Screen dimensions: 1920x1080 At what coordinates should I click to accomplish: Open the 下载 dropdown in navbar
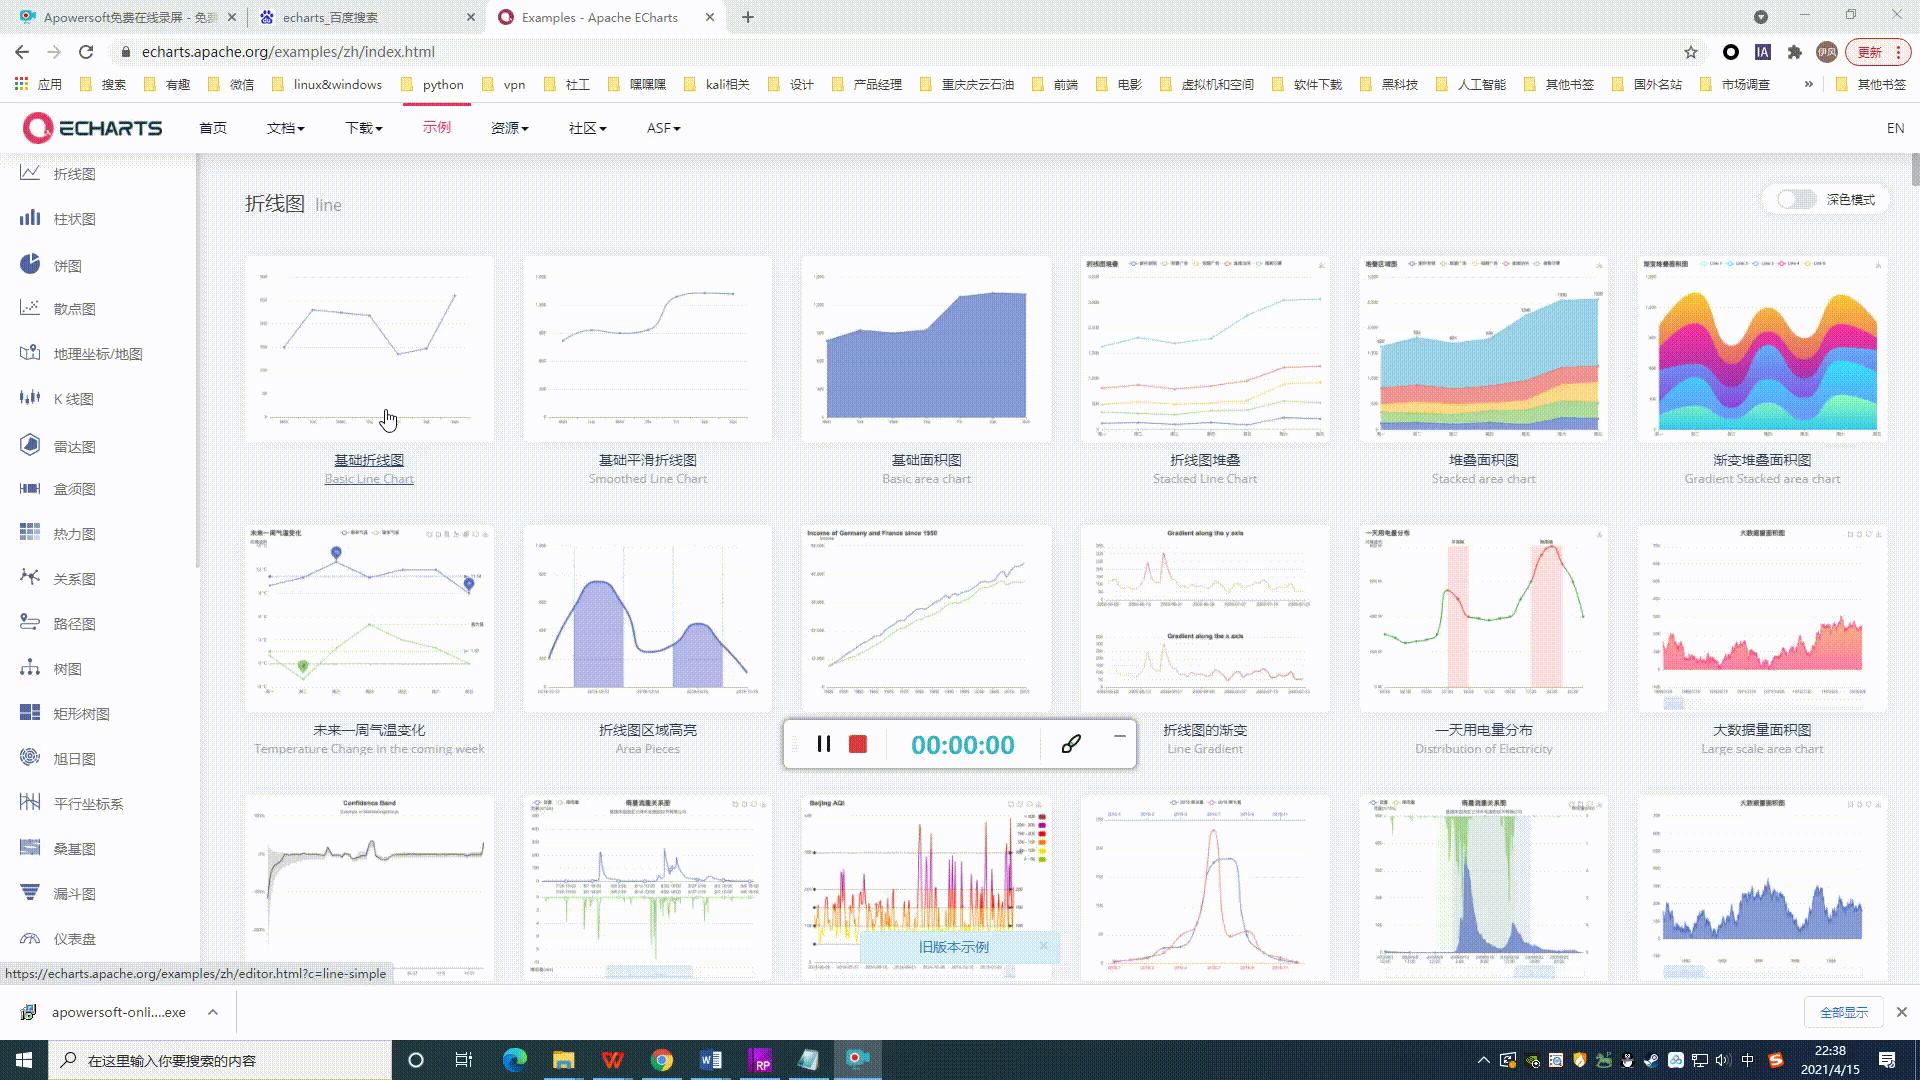363,128
